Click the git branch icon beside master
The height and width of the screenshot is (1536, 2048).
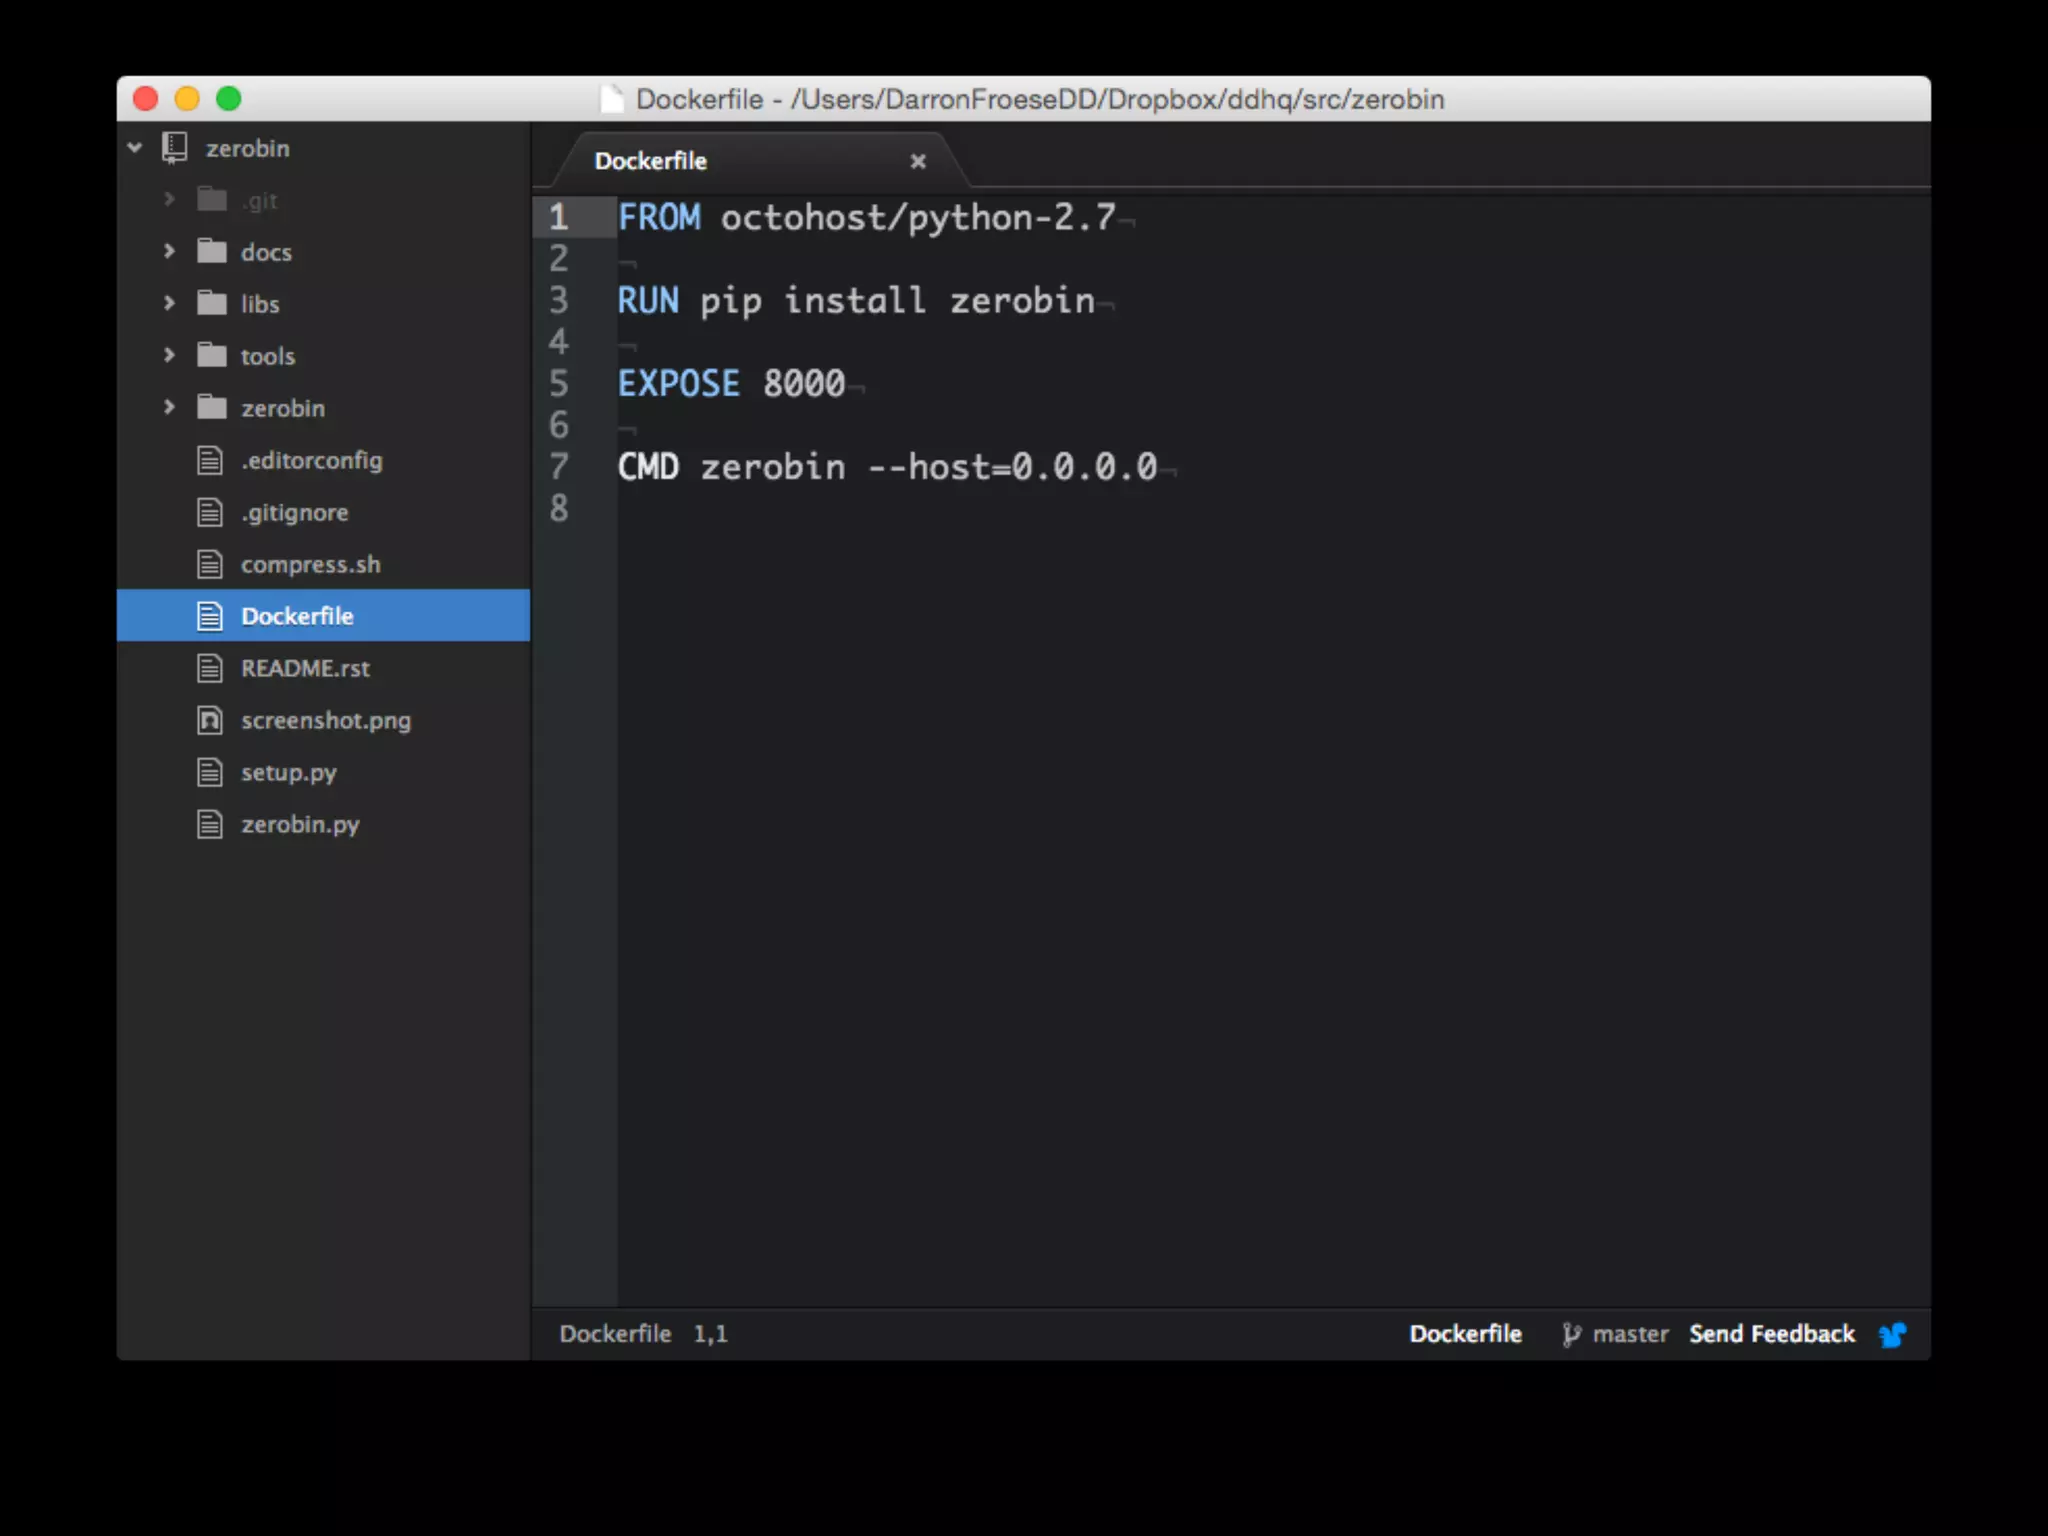coord(1571,1334)
